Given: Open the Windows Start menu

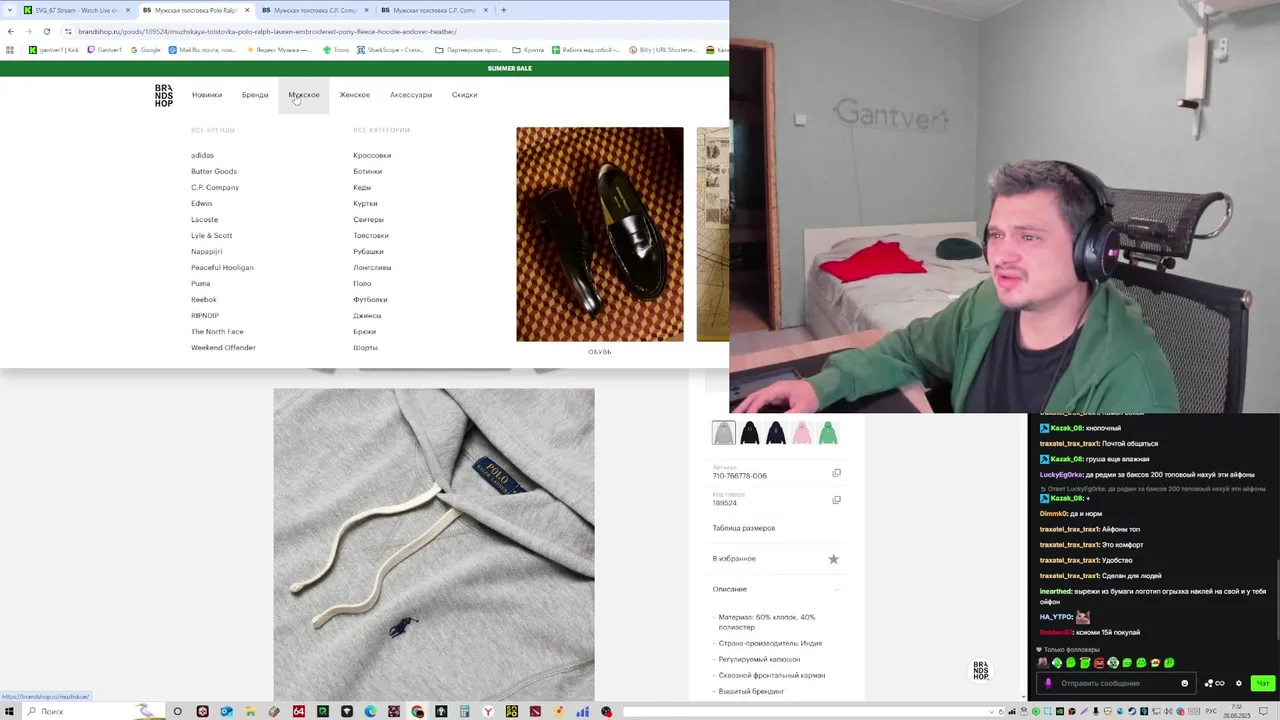Looking at the screenshot, I should pos(9,711).
